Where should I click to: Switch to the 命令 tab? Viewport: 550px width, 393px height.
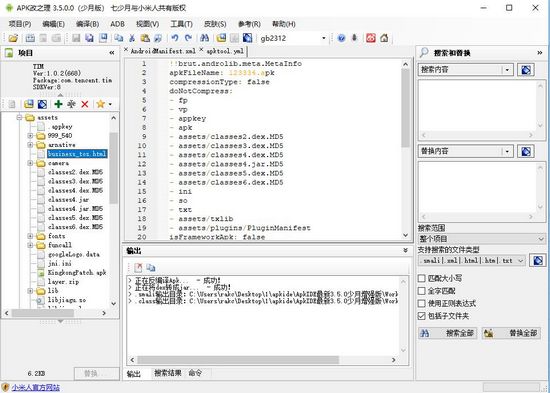tap(195, 373)
